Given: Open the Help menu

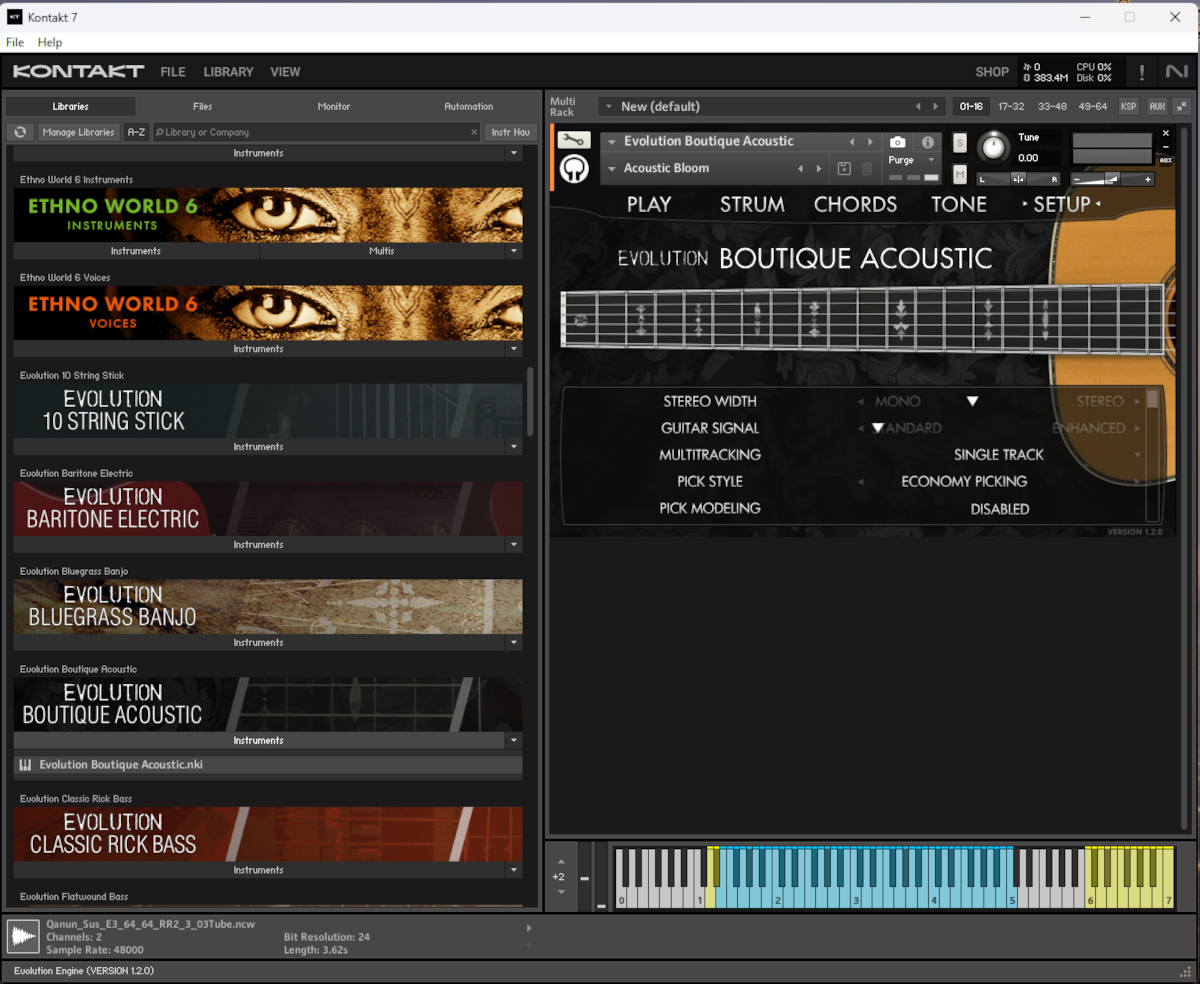Looking at the screenshot, I should click(x=50, y=42).
